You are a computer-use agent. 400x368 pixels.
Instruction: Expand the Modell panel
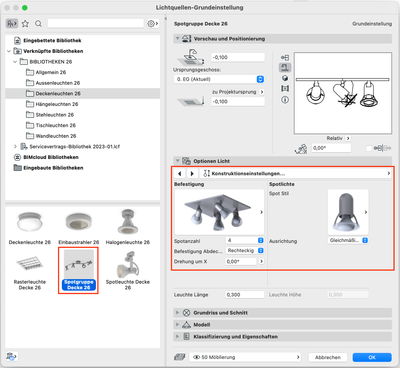[x=177, y=325]
